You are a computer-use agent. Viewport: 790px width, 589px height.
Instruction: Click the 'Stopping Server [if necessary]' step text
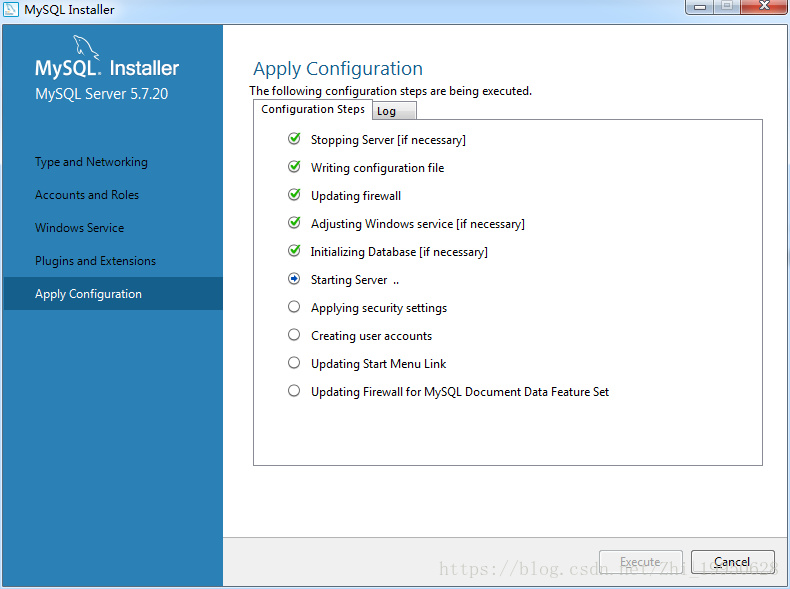tap(388, 140)
